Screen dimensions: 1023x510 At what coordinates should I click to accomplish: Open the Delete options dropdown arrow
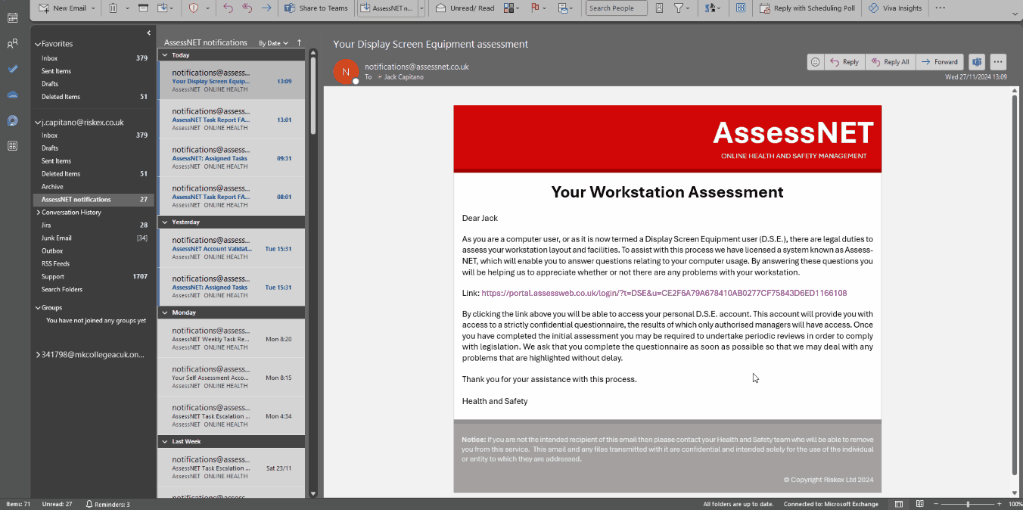click(x=127, y=8)
